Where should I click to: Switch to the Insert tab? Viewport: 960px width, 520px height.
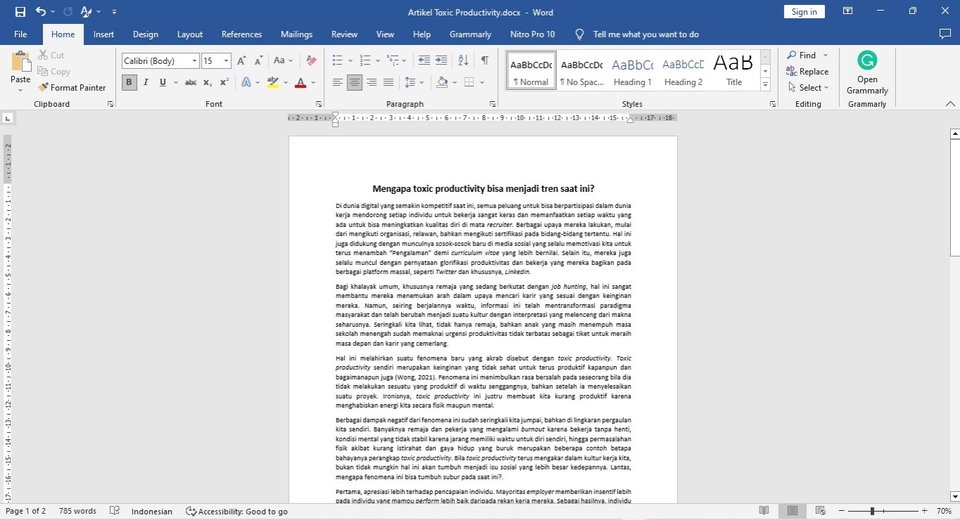coord(103,34)
